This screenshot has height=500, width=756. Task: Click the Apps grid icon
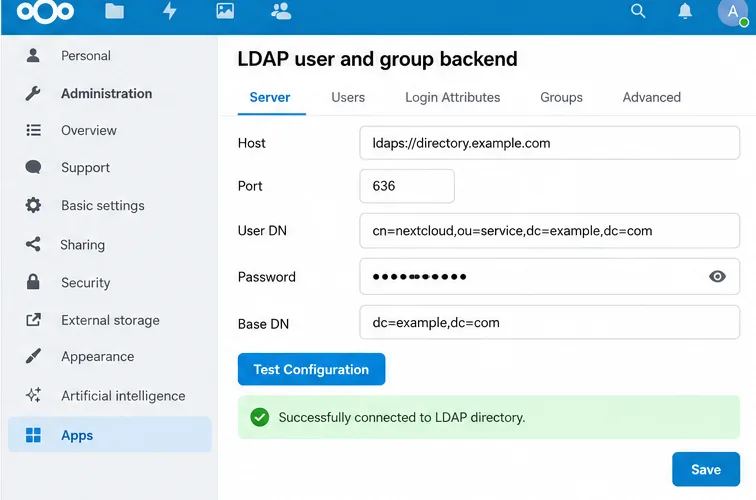(33, 435)
